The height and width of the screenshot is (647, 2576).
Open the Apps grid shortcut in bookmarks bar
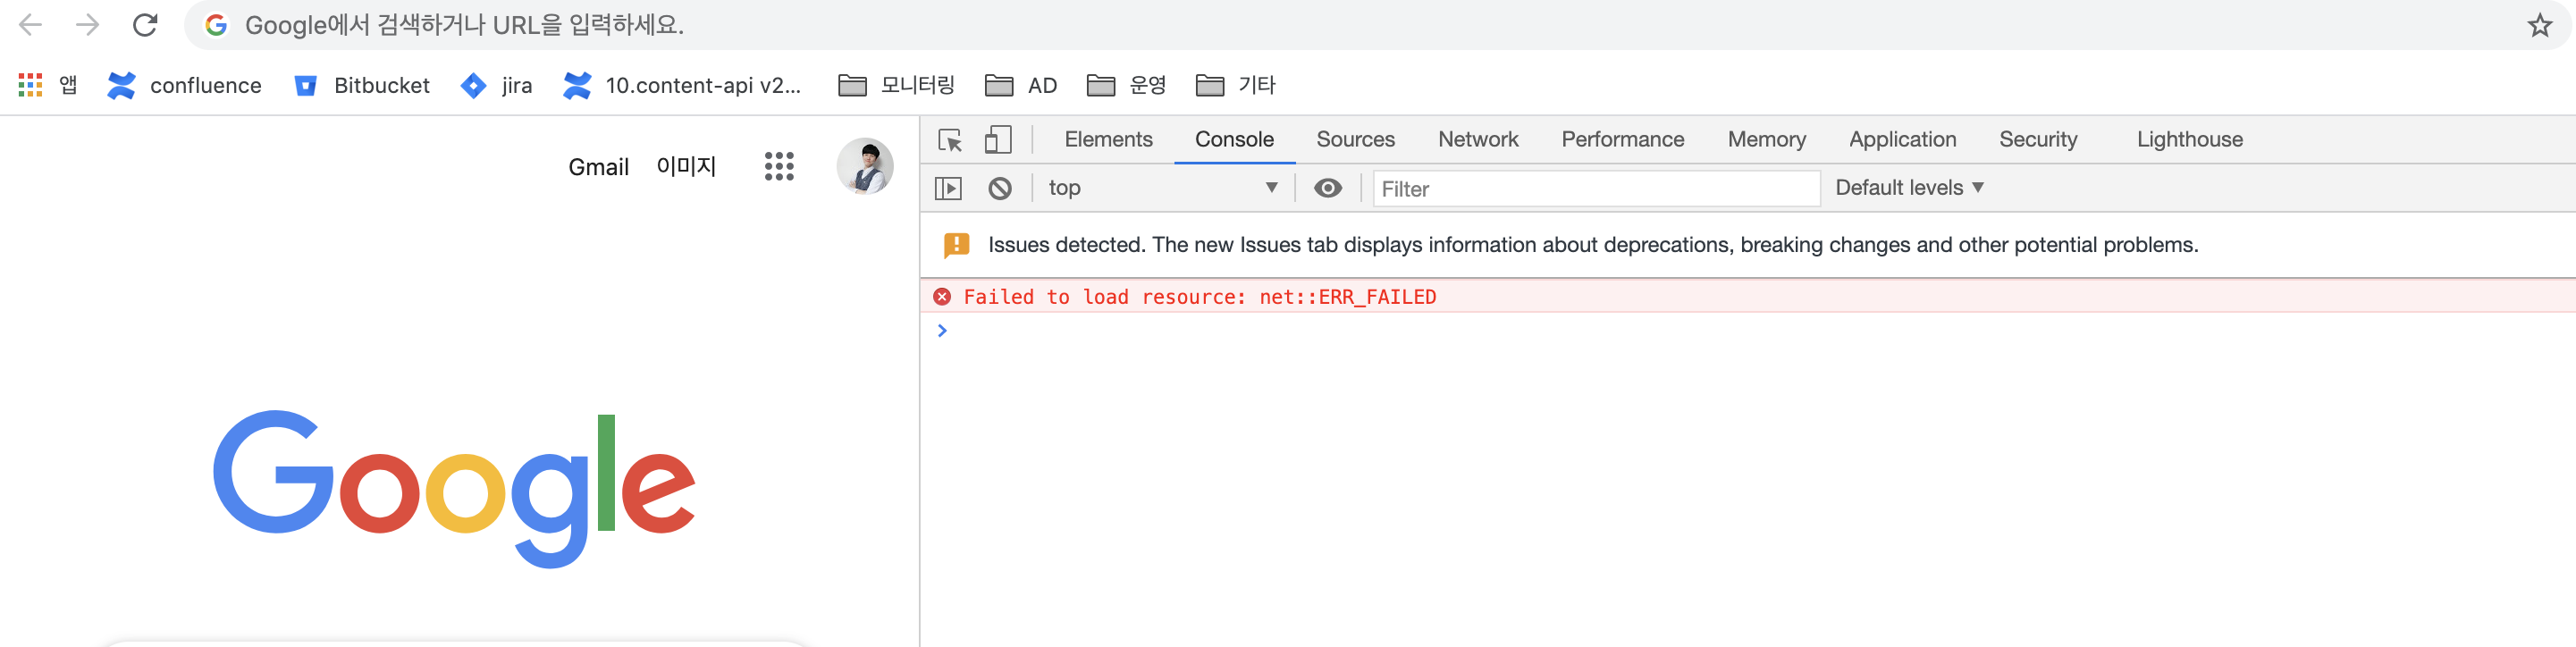[x=48, y=85]
